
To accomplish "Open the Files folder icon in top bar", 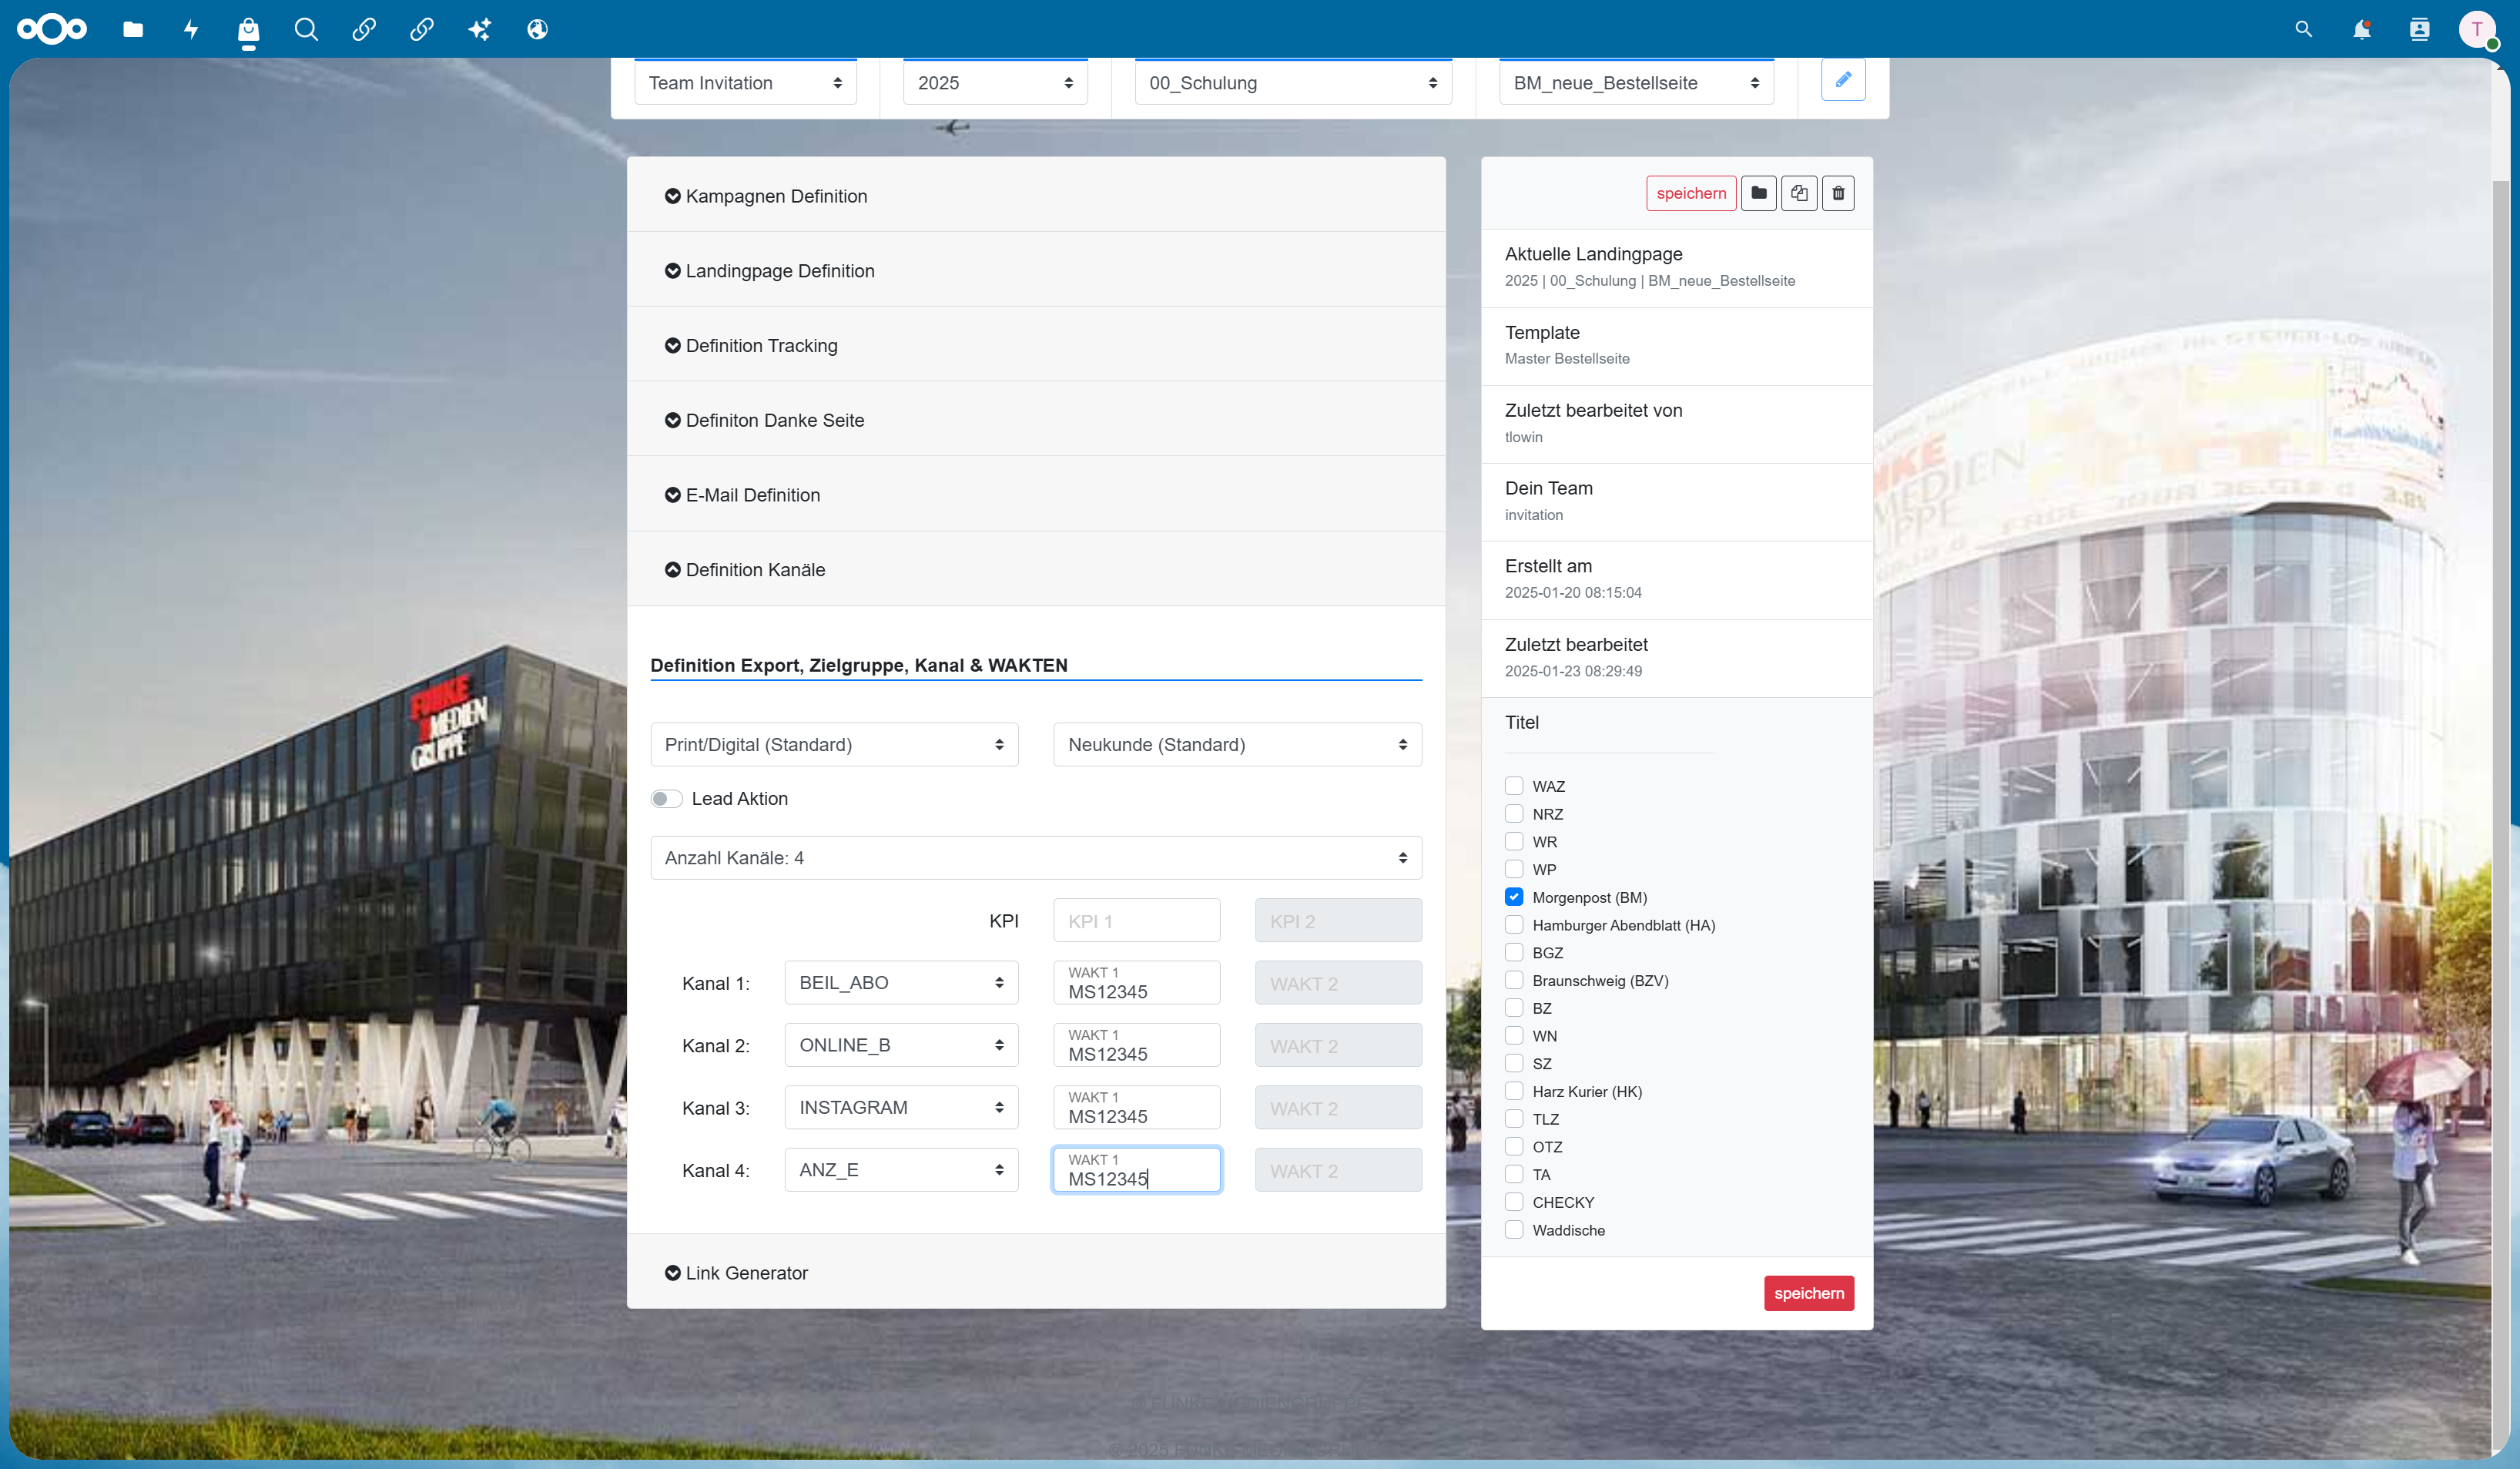I will click(x=133, y=29).
